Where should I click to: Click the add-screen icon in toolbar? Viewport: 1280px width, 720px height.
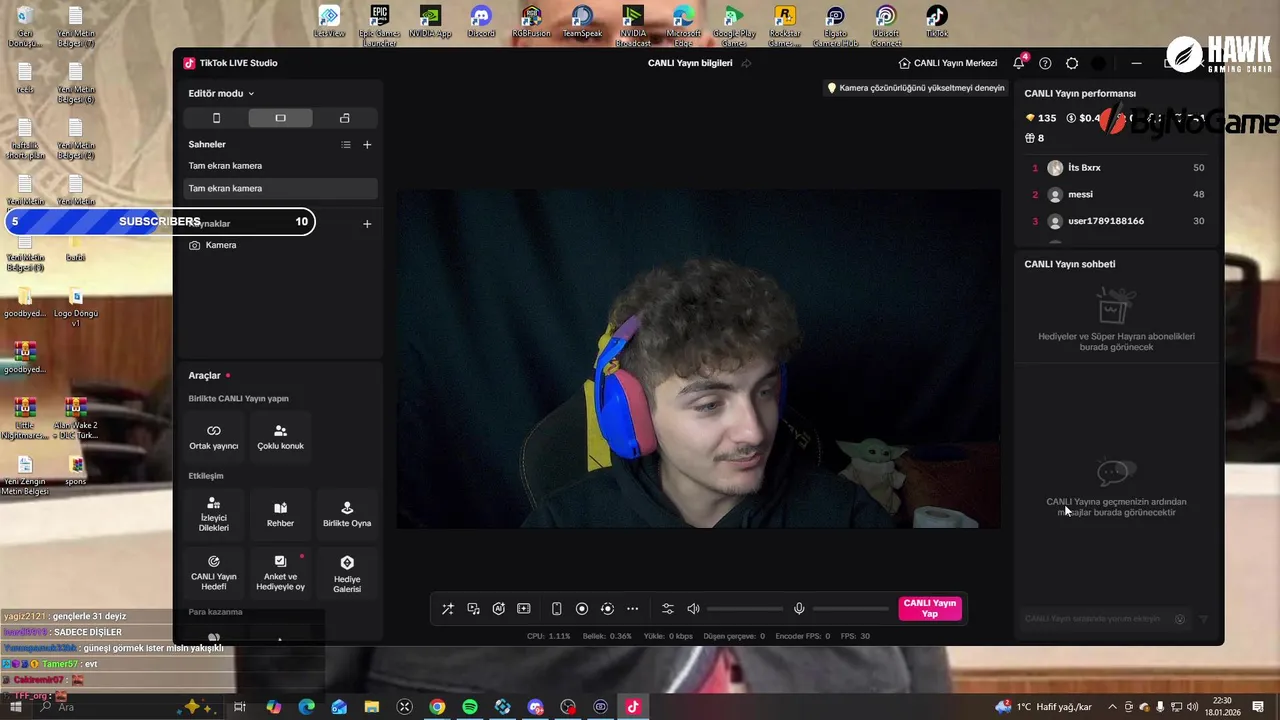pos(523,609)
